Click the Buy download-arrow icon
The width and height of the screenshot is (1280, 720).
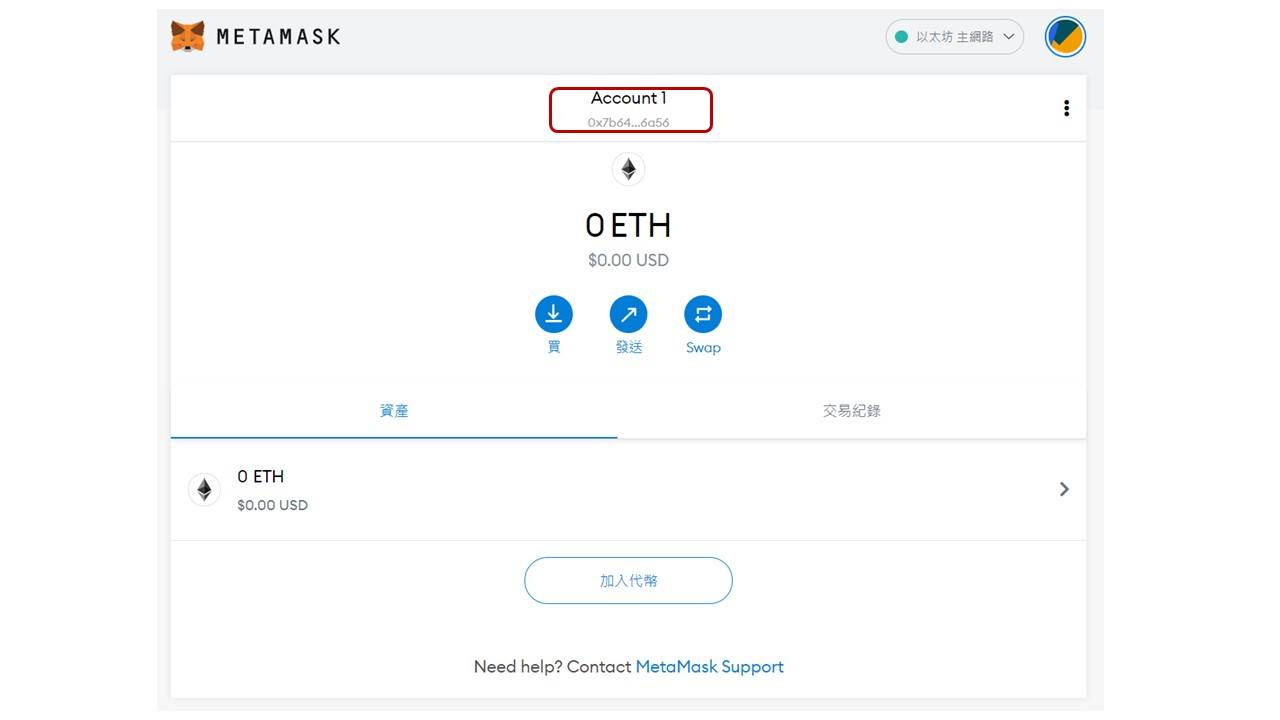pos(554,314)
